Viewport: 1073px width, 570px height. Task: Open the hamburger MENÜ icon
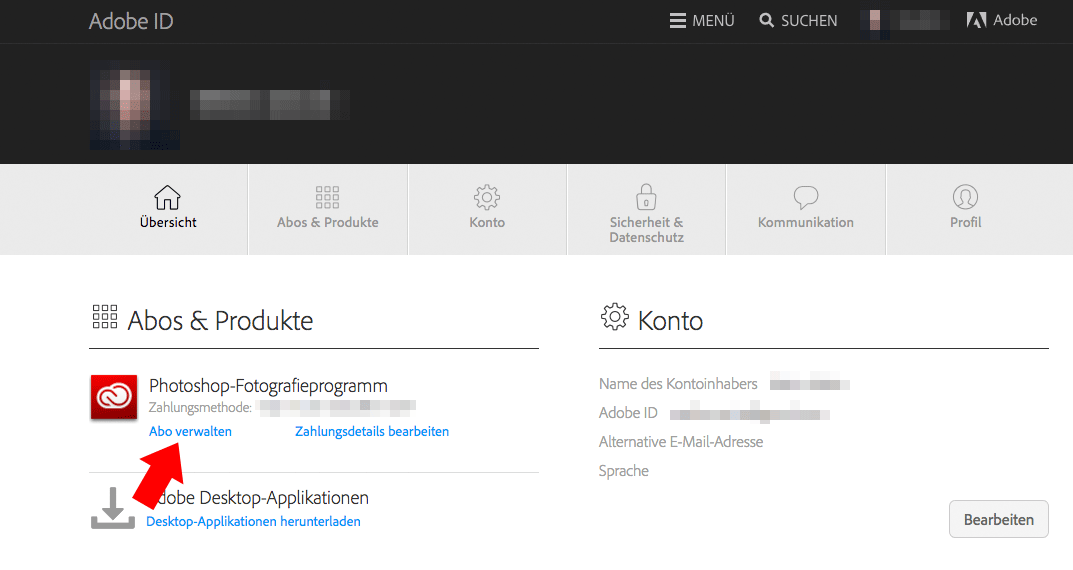[x=677, y=21]
